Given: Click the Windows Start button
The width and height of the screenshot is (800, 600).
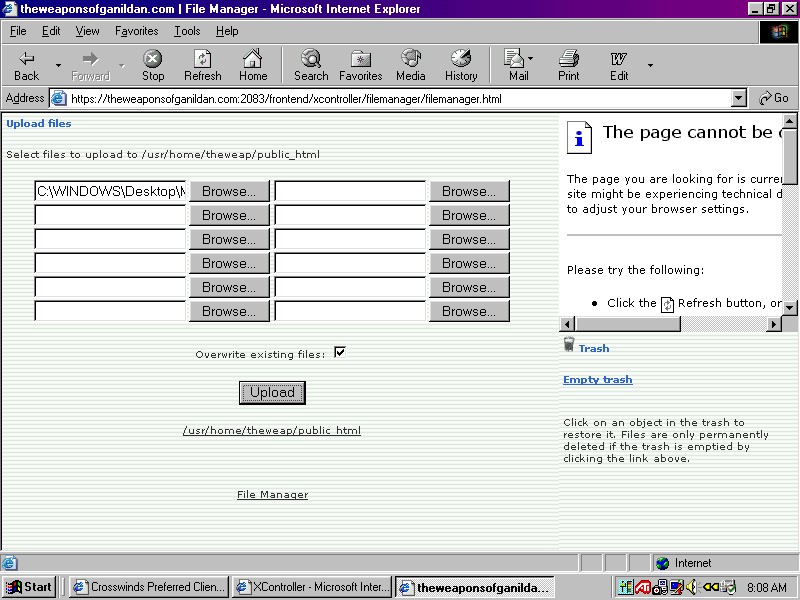Looking at the screenshot, I should pos(29,587).
